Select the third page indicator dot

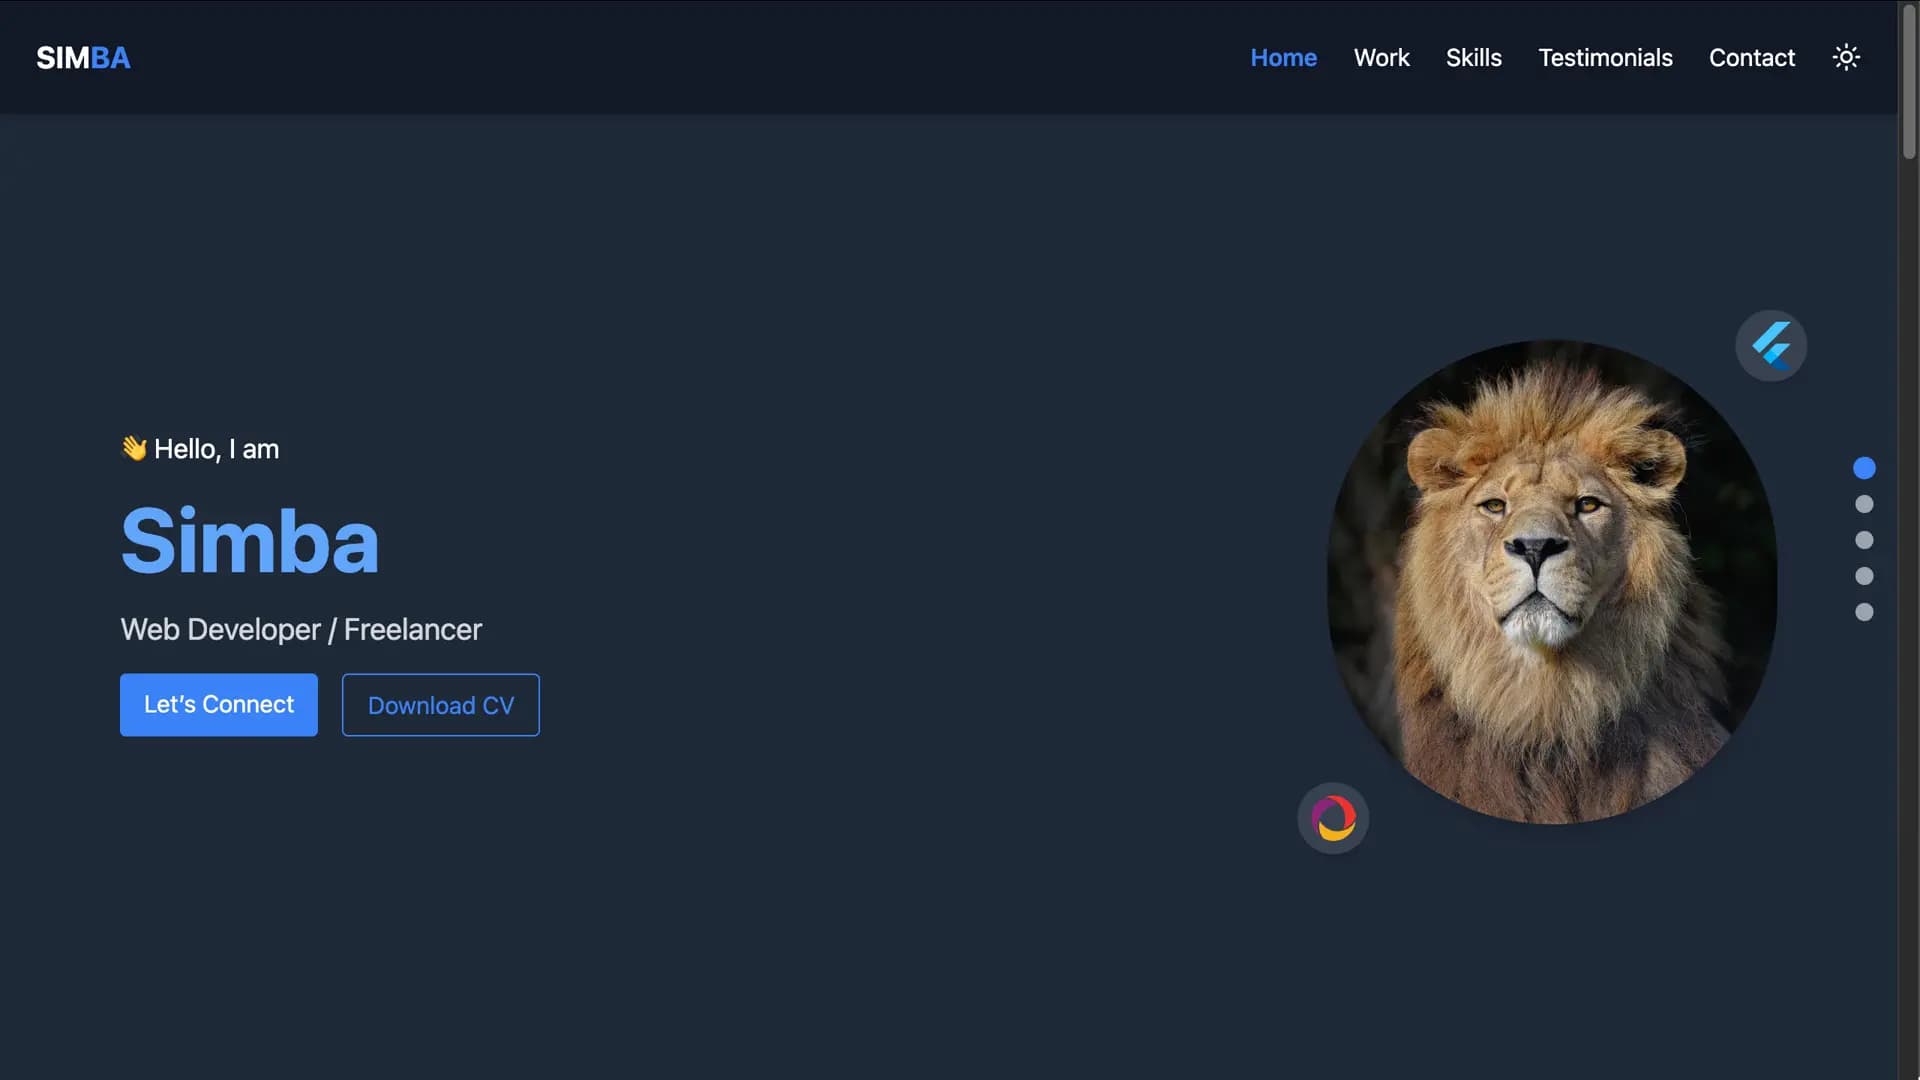click(x=1864, y=540)
